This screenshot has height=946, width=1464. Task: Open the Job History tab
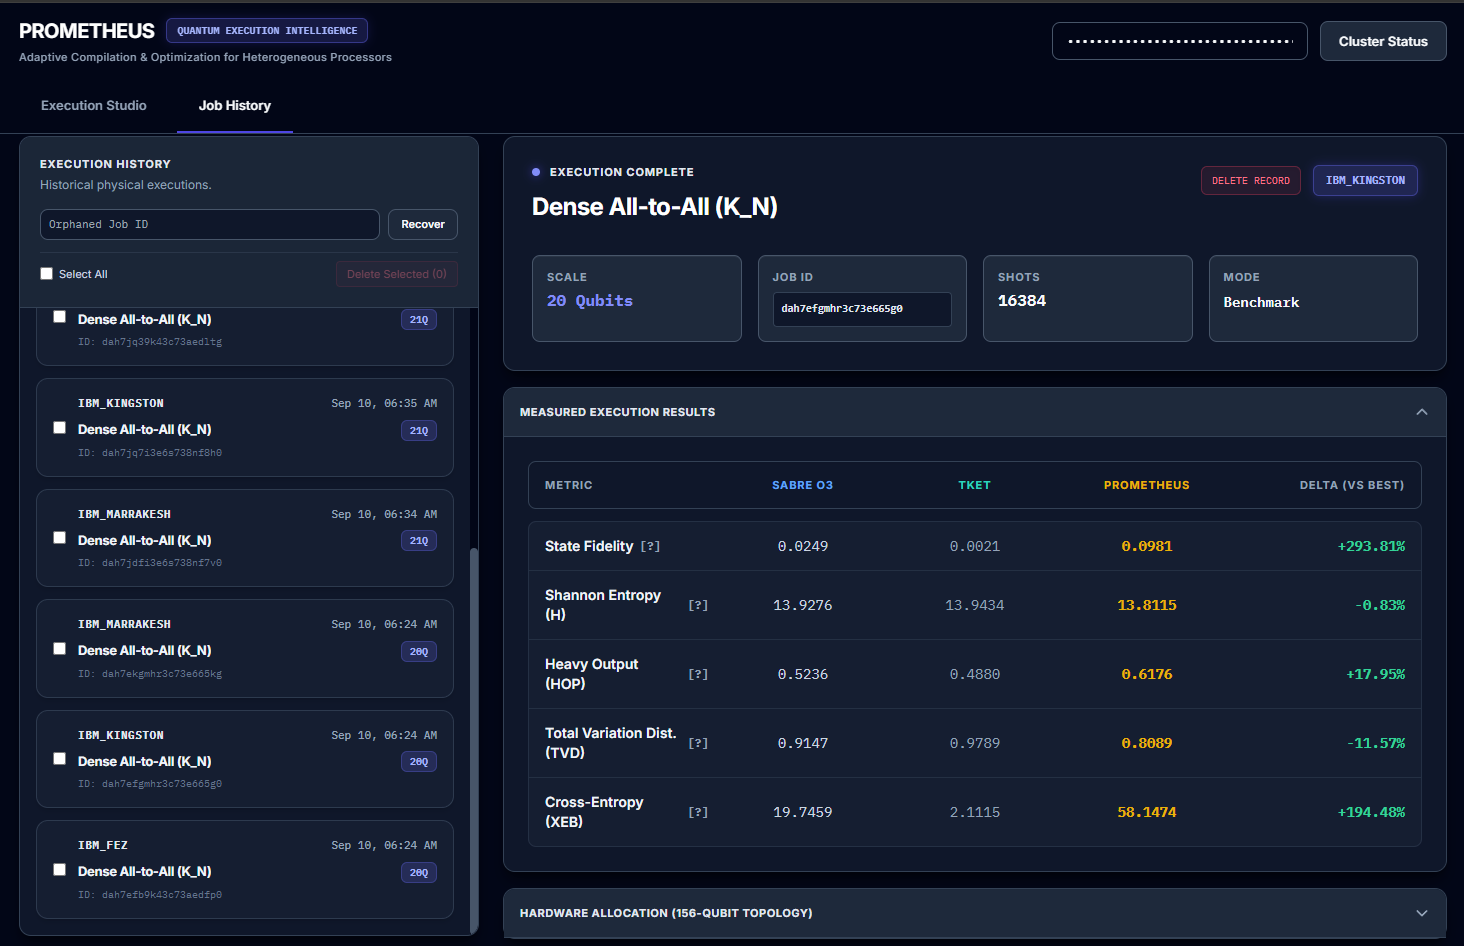[235, 105]
